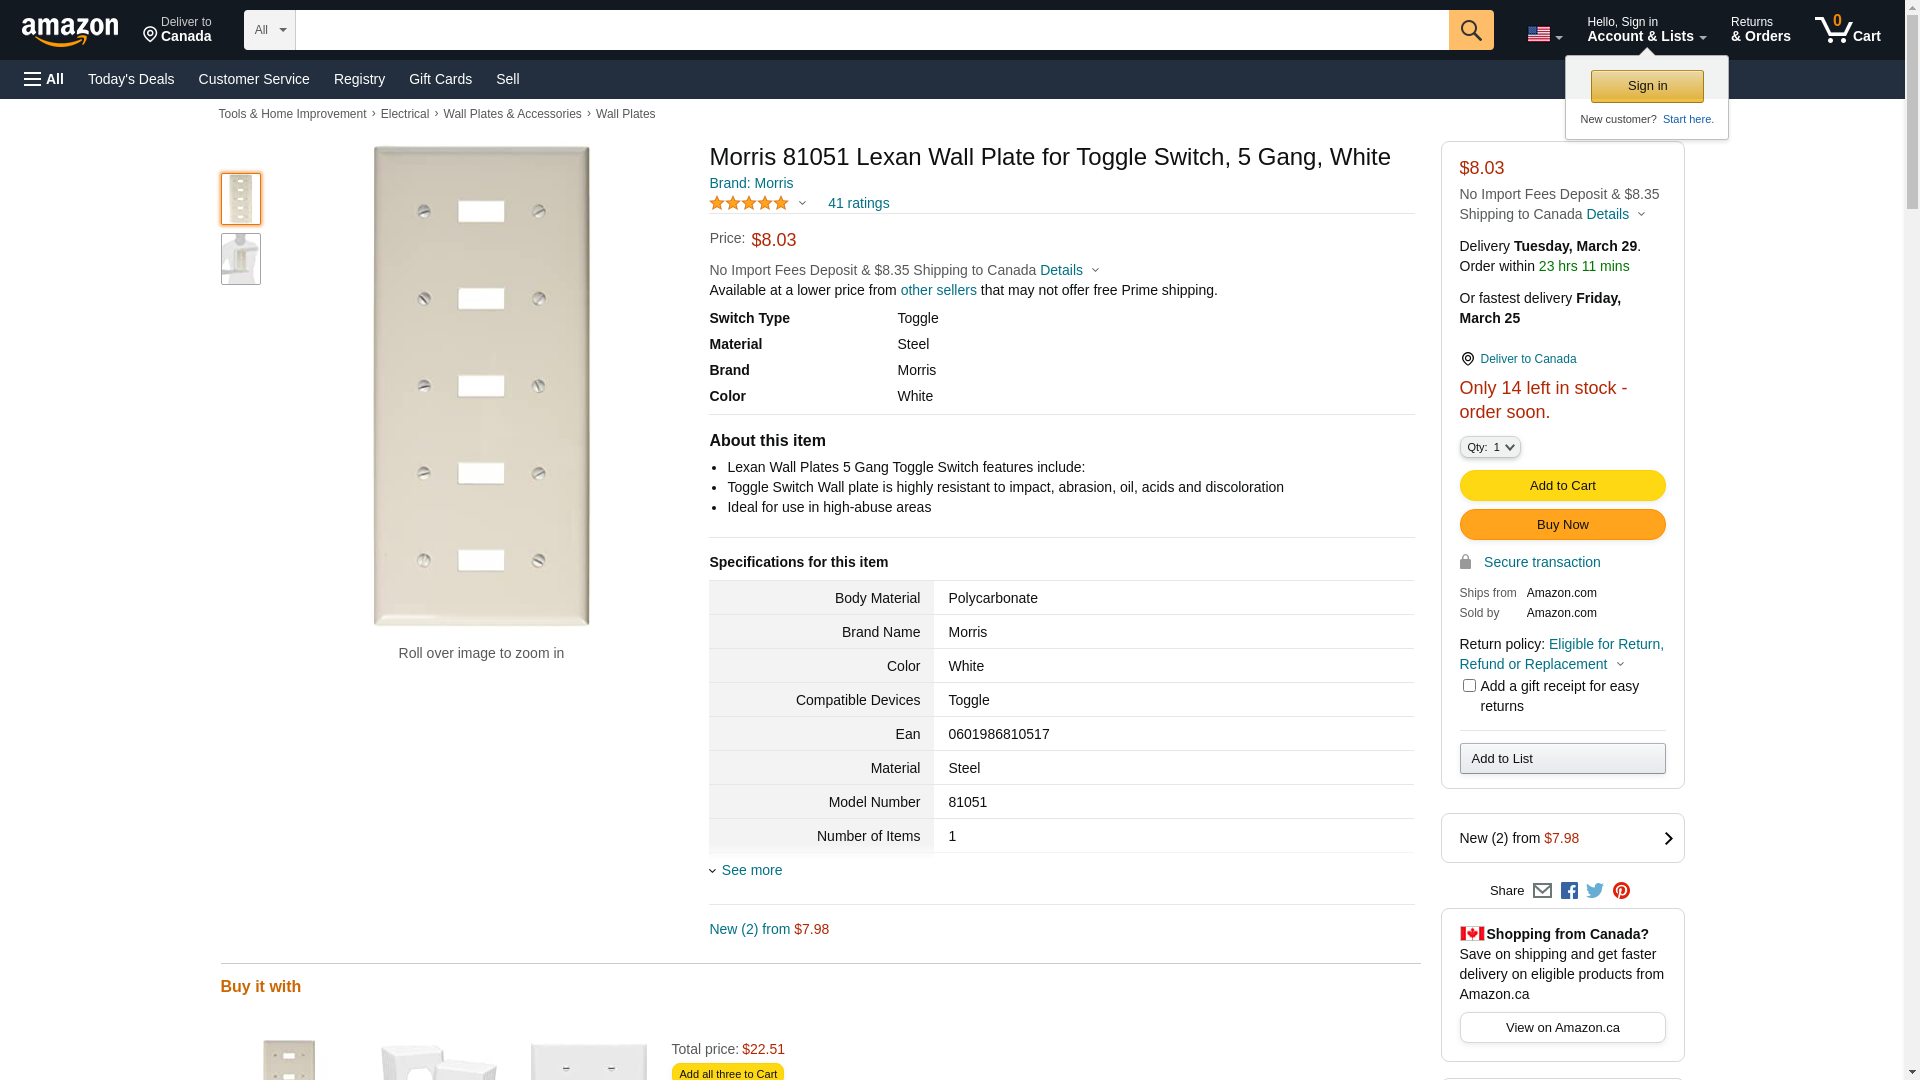Share on Facebook icon

[1569, 890]
